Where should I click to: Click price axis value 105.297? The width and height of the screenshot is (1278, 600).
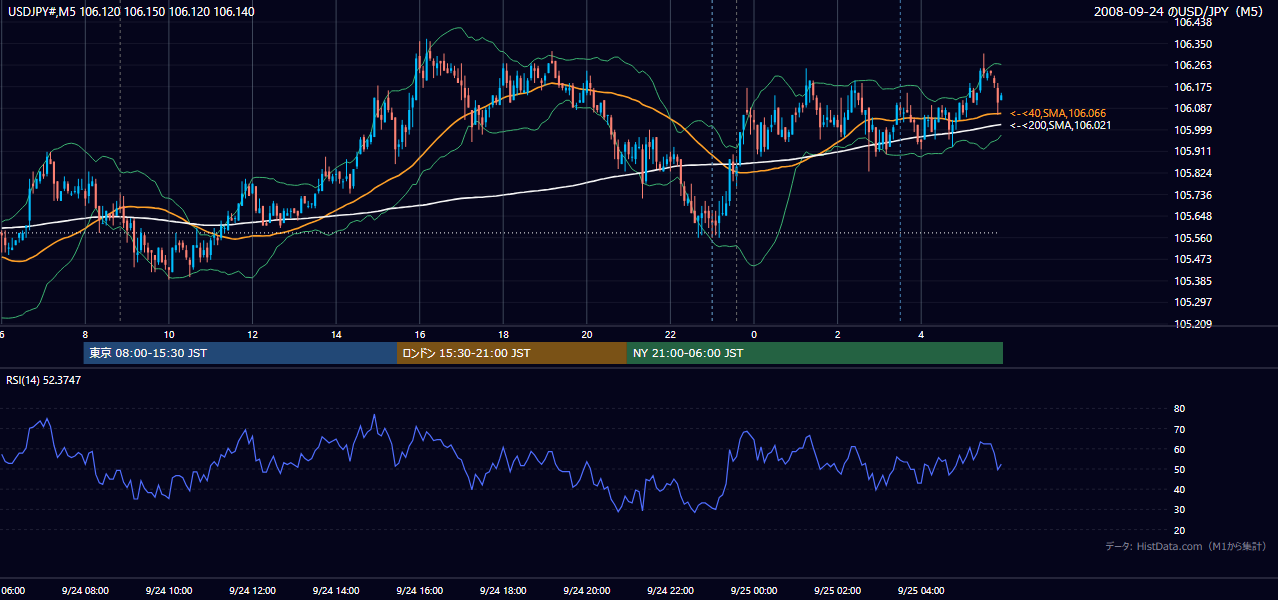pos(1193,302)
